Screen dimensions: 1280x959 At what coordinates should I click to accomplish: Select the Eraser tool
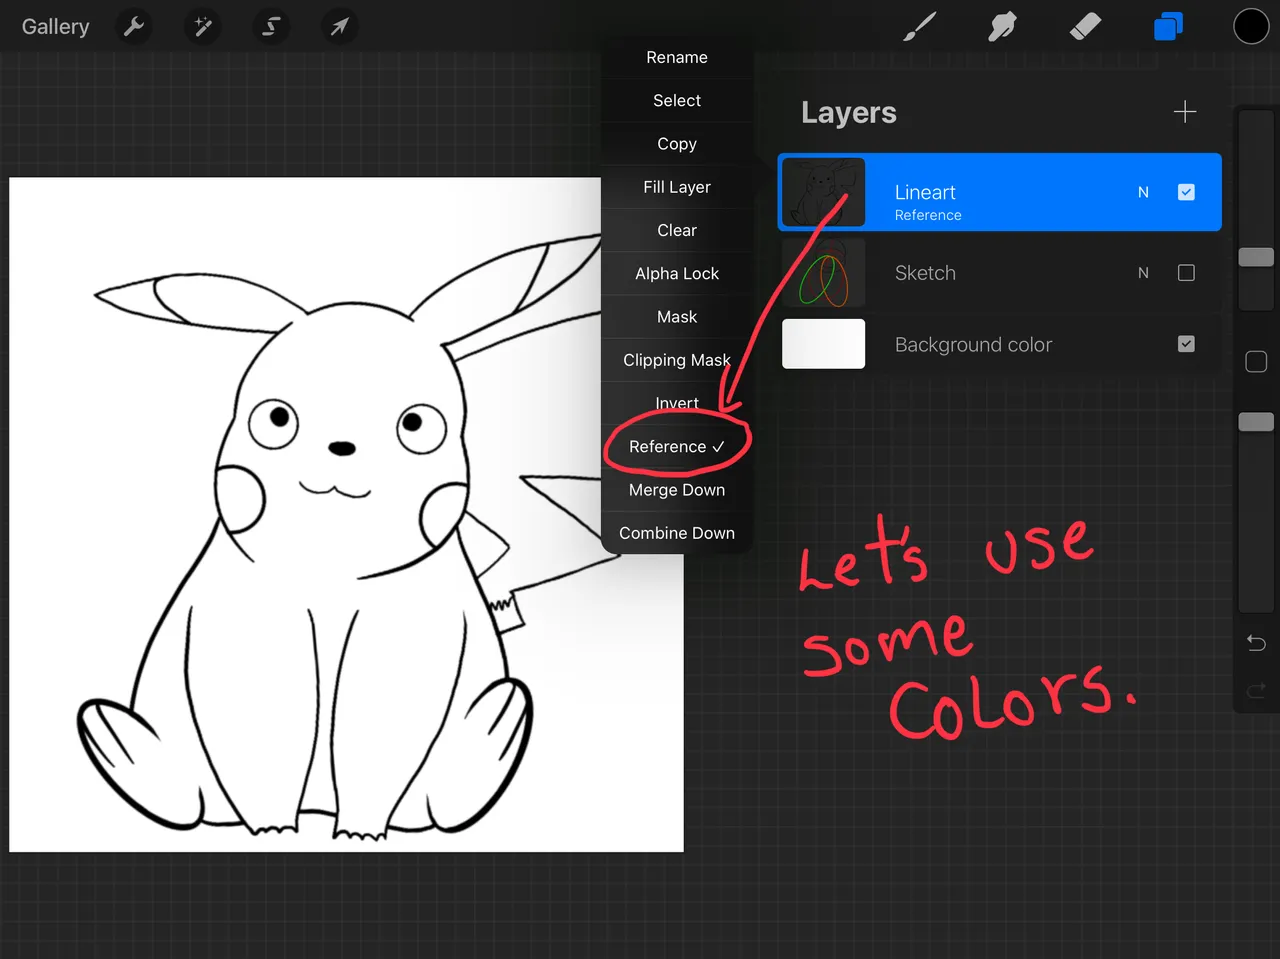pyautogui.click(x=1085, y=27)
